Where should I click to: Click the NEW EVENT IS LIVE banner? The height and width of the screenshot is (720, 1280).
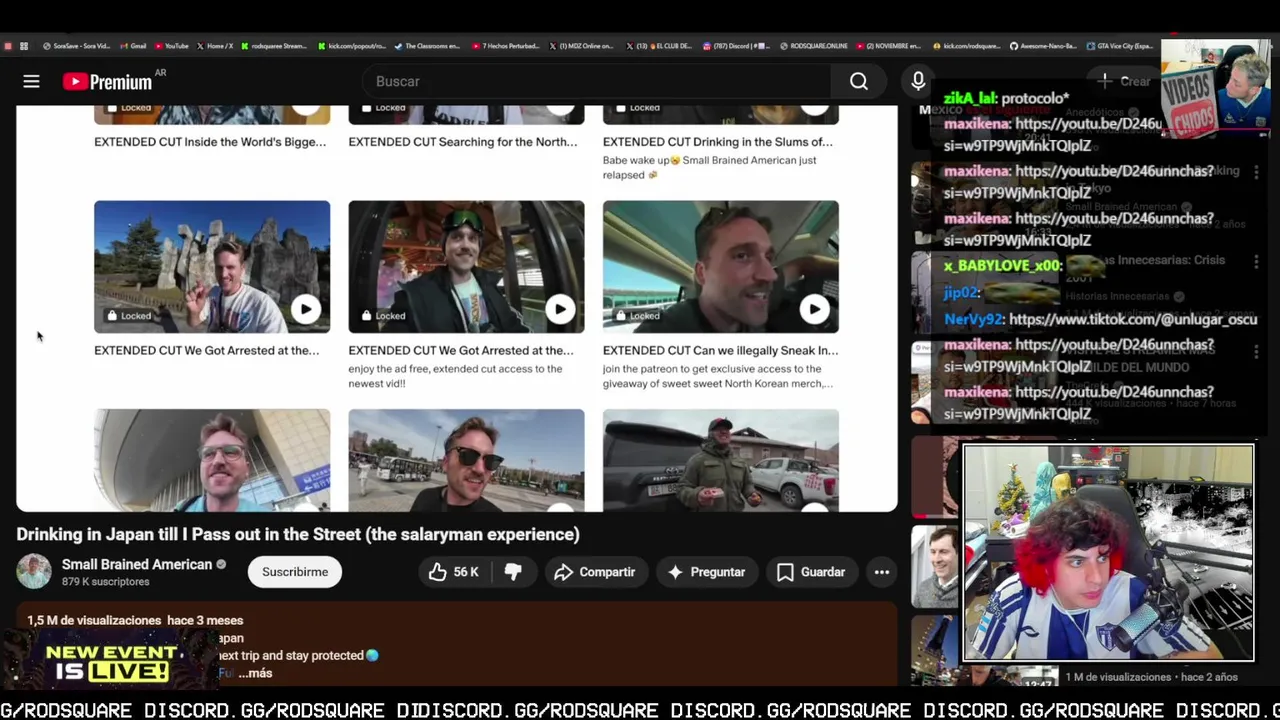[110, 662]
